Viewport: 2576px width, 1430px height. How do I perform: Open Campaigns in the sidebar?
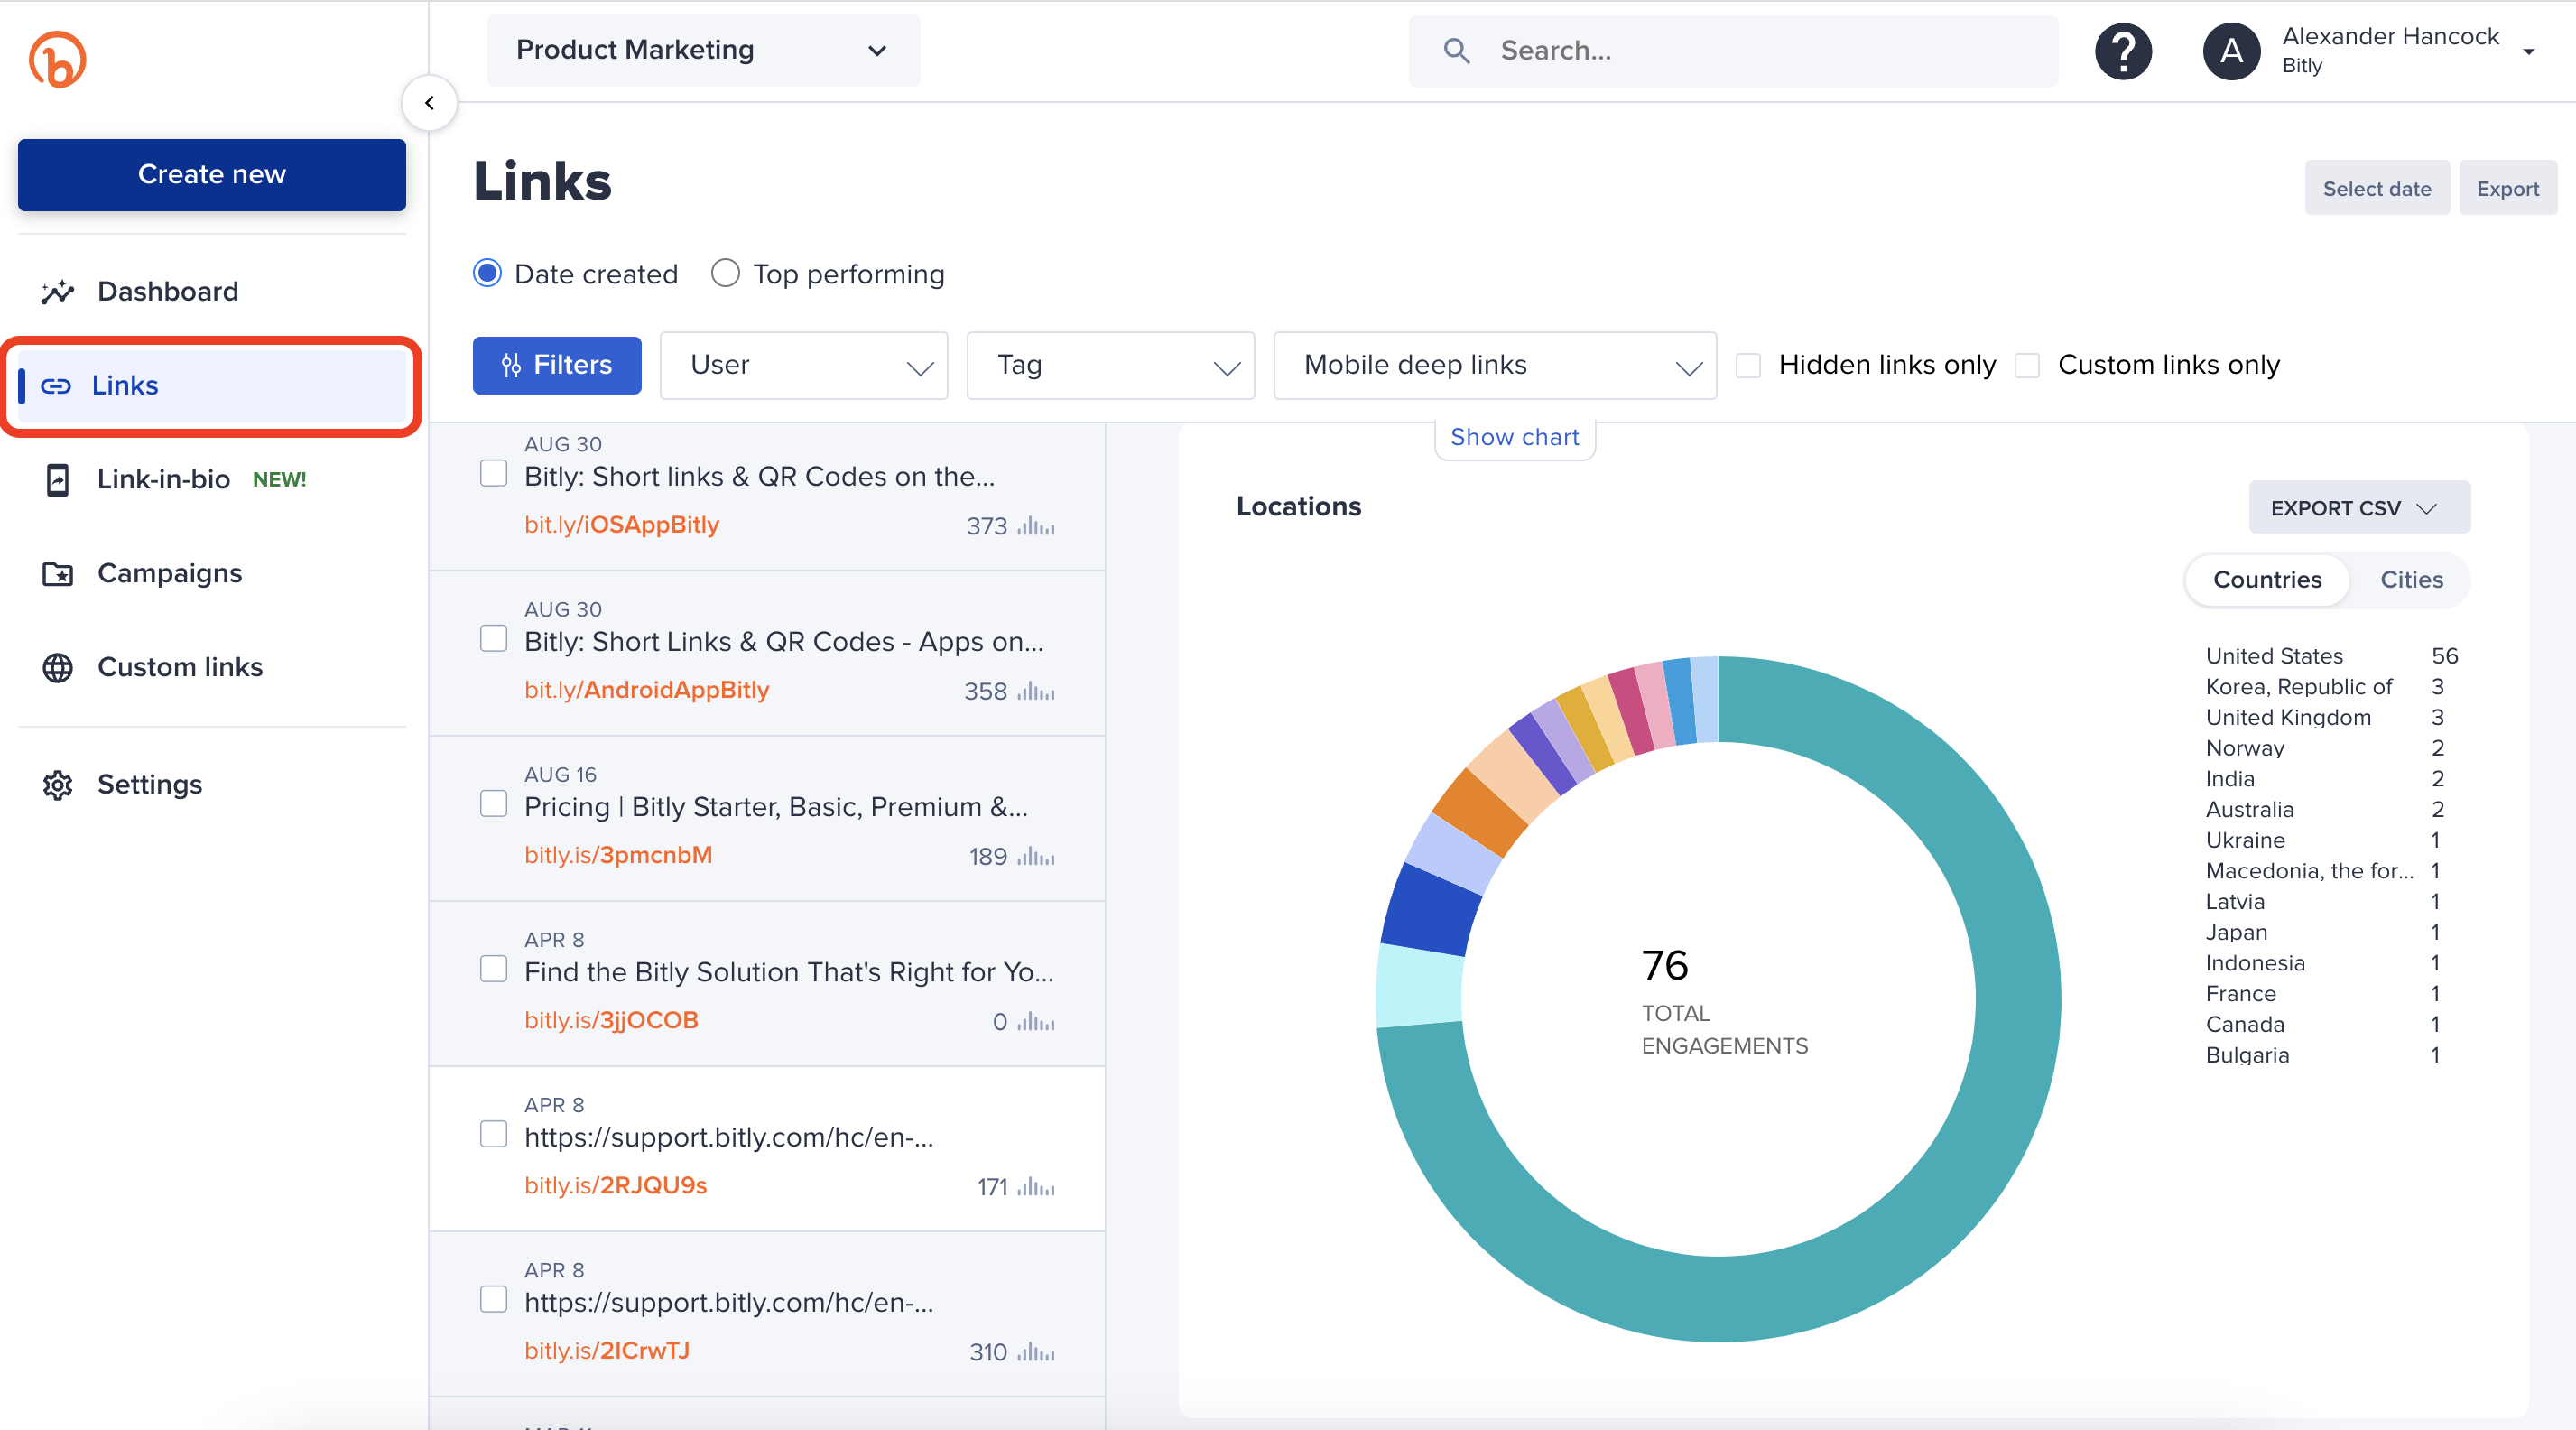169,573
